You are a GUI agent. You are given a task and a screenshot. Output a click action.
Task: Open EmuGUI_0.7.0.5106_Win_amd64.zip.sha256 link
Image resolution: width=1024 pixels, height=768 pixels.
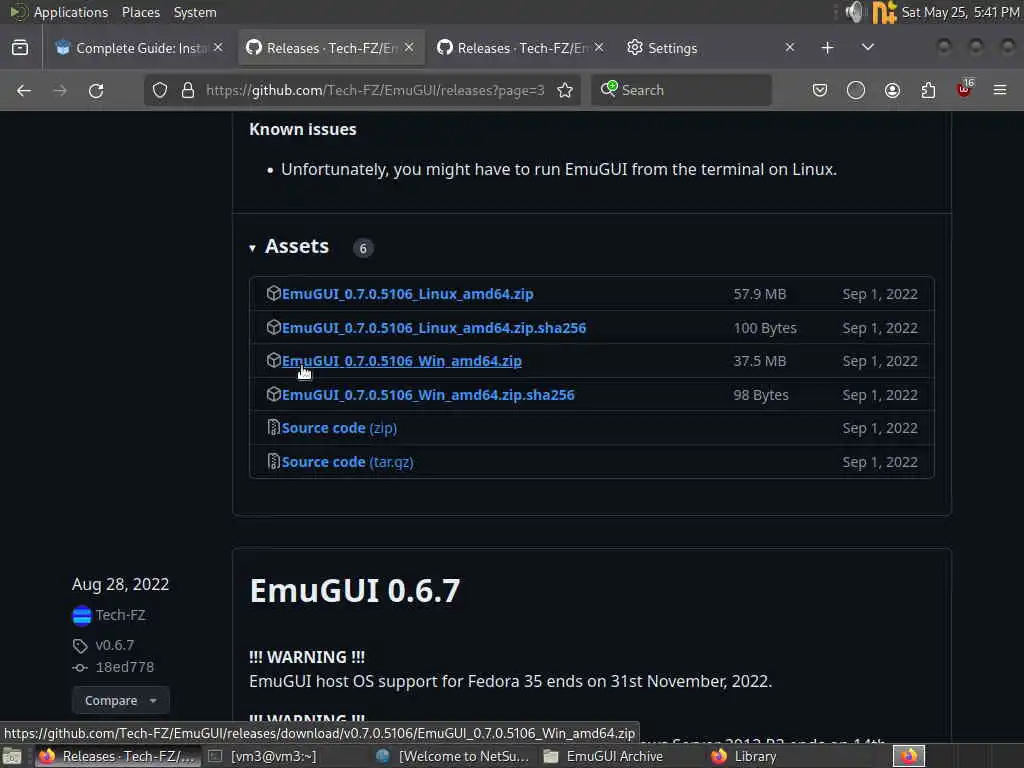pyautogui.click(x=428, y=395)
